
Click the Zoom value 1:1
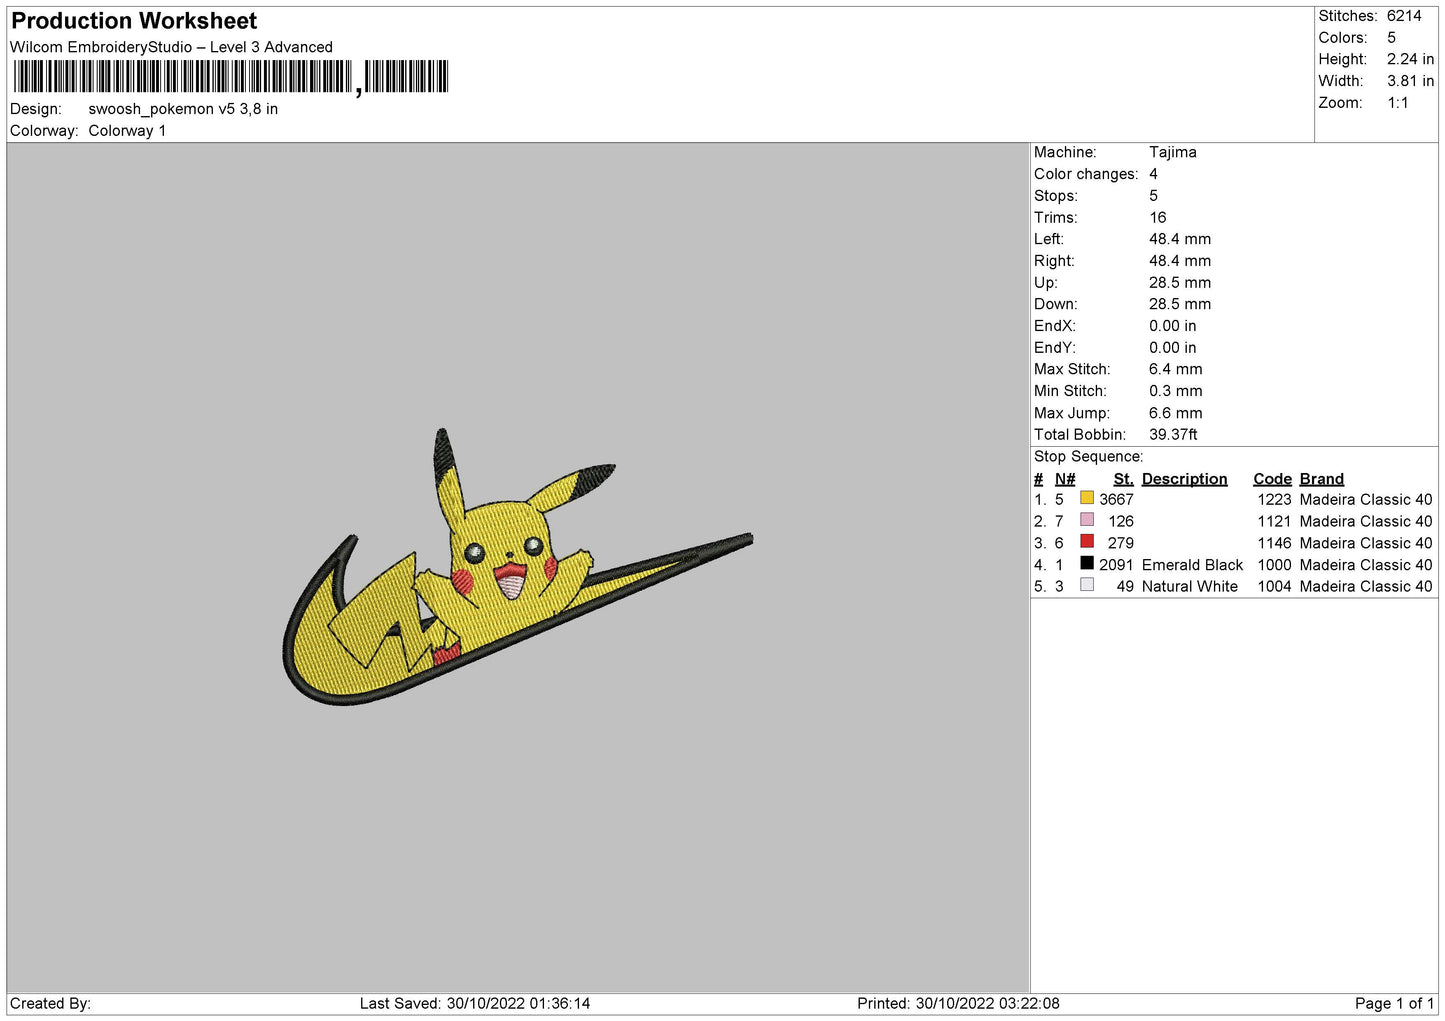point(1397,103)
